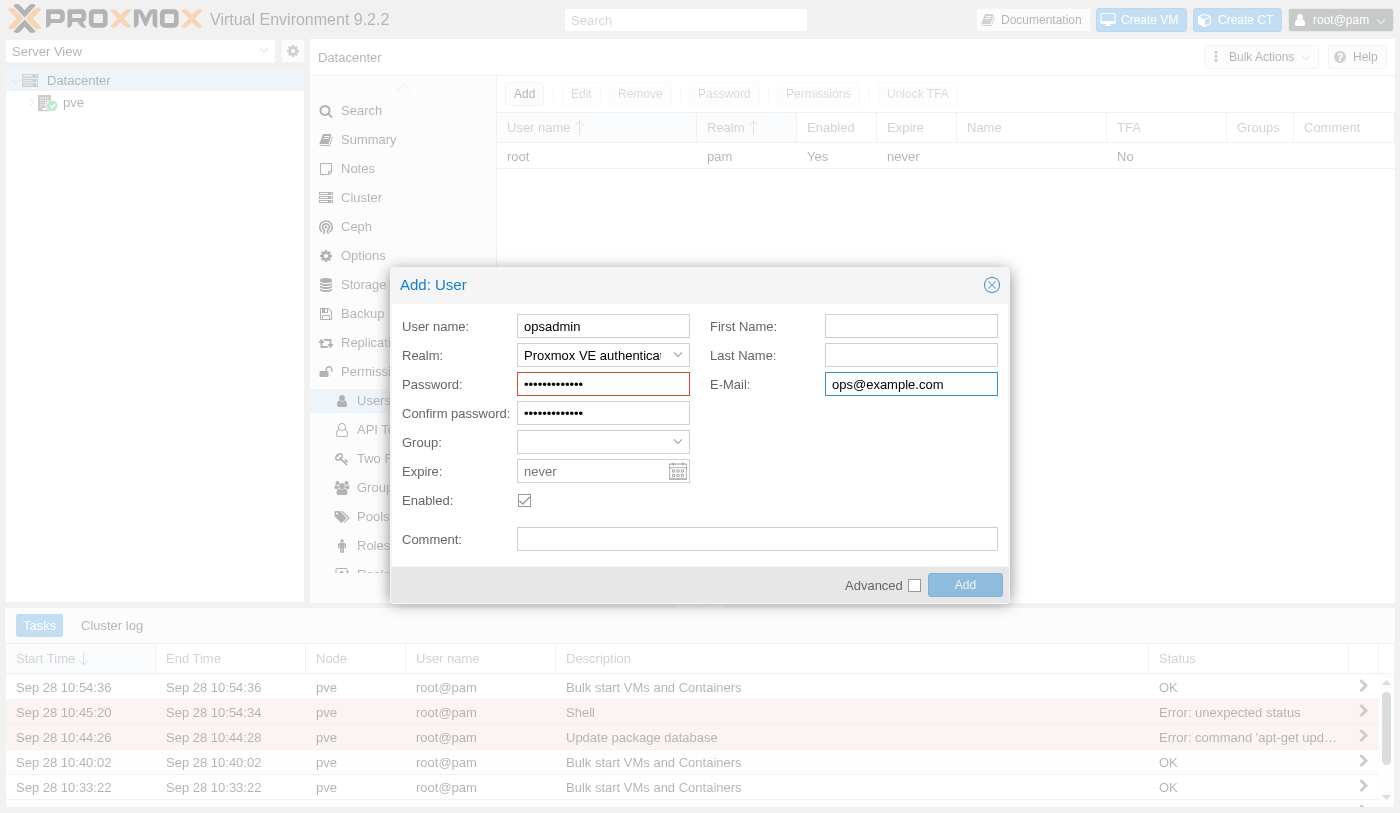Sort by User name column

click(597, 128)
